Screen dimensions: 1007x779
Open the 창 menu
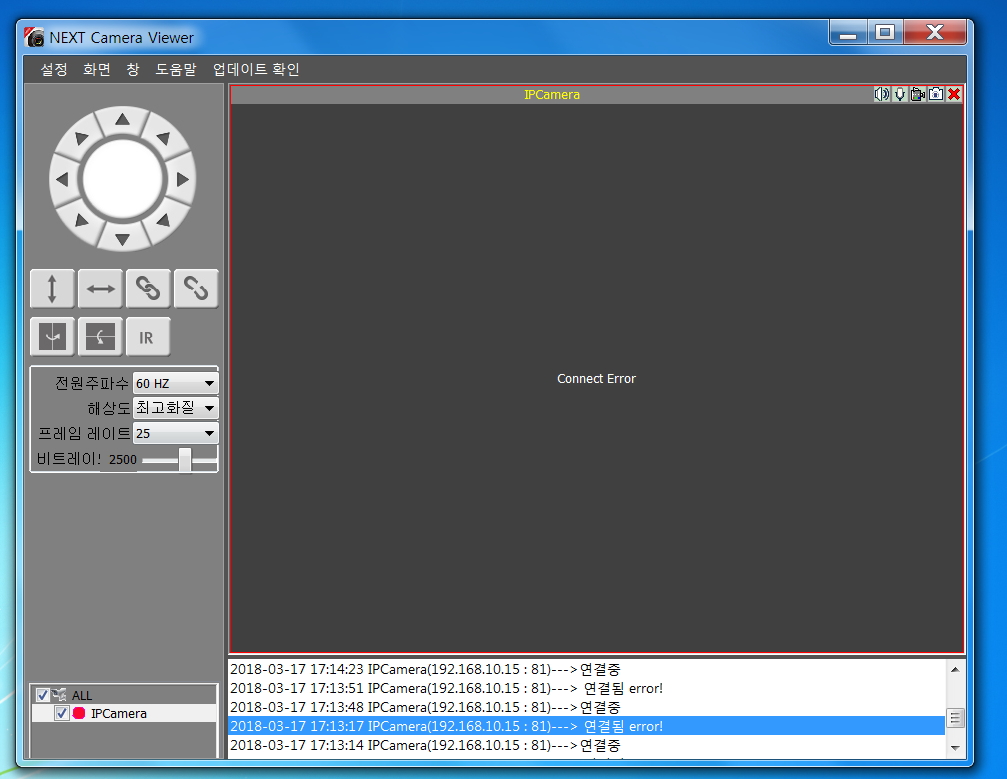tap(133, 69)
